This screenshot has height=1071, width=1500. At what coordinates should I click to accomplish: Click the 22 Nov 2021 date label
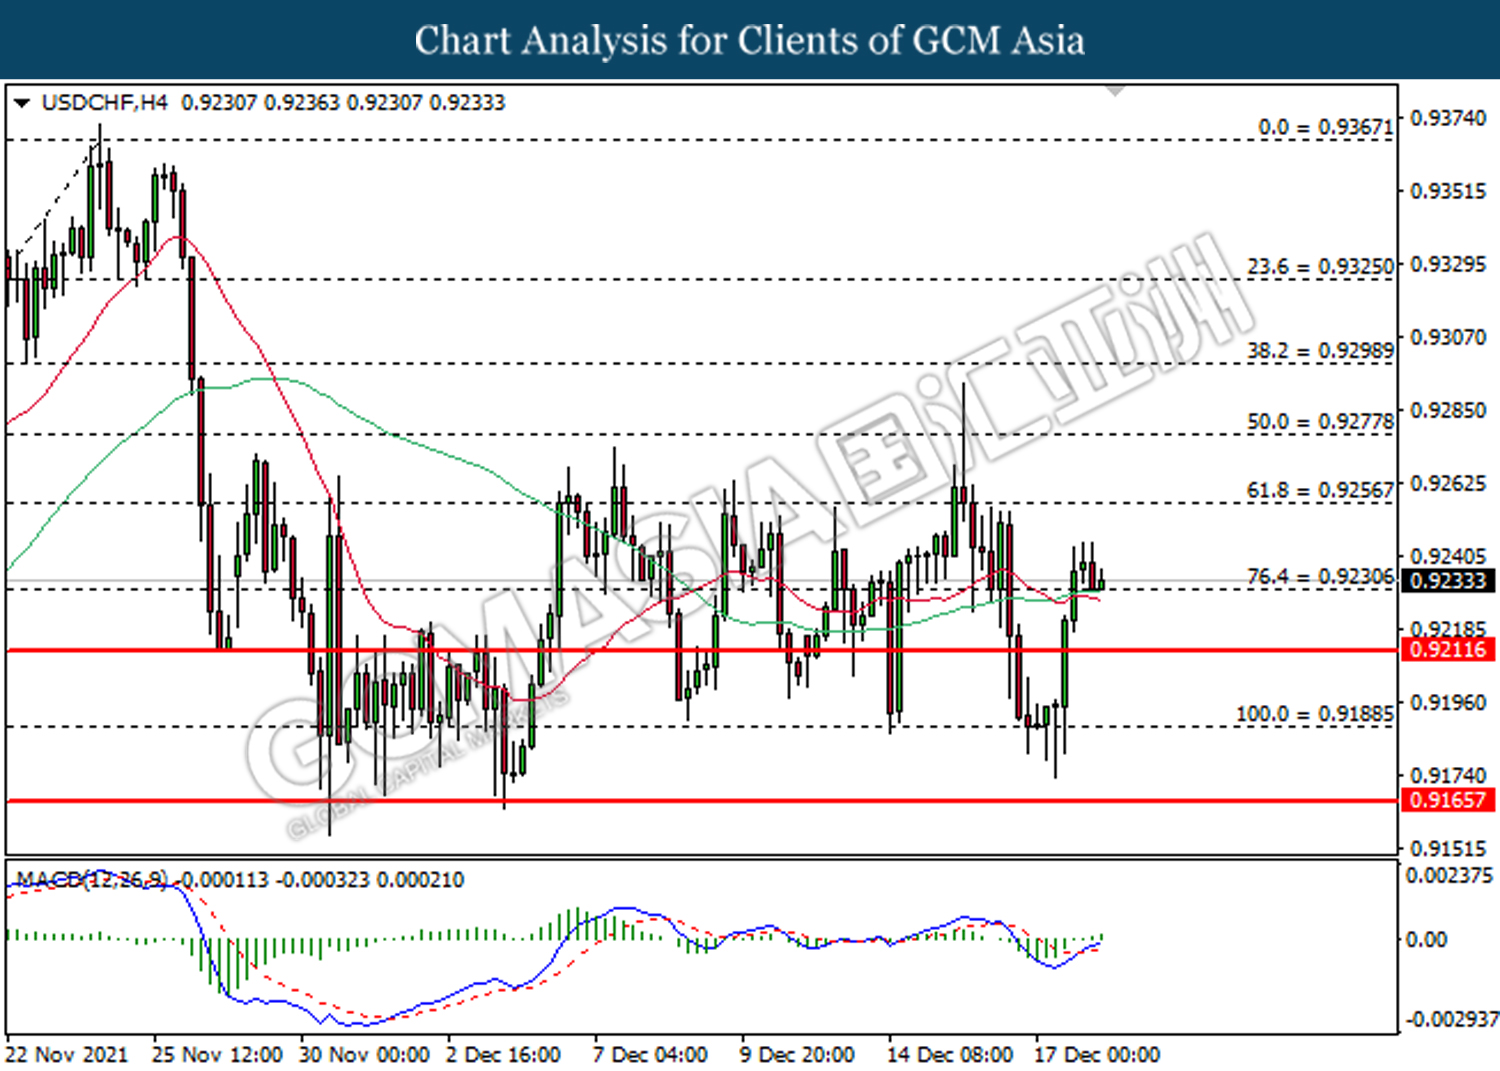point(67,1054)
